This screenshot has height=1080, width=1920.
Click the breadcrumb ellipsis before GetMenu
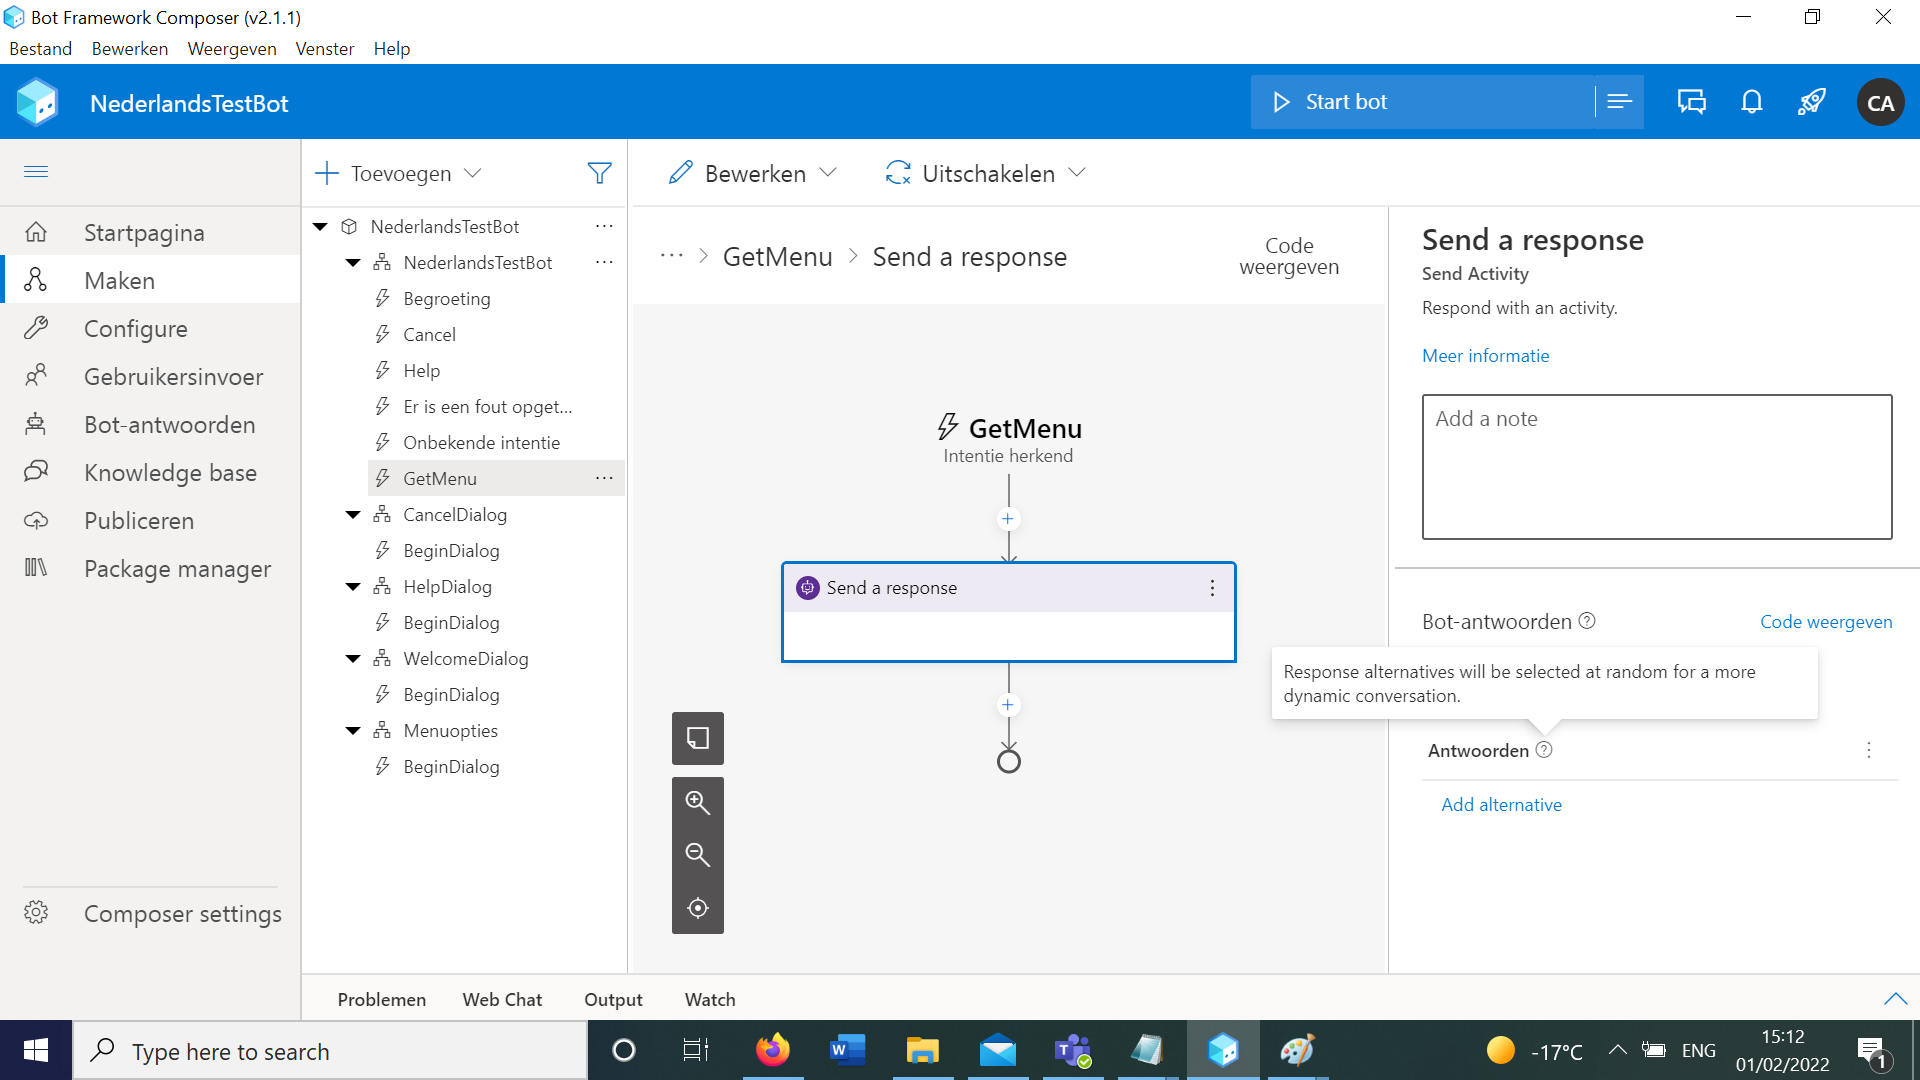(672, 256)
